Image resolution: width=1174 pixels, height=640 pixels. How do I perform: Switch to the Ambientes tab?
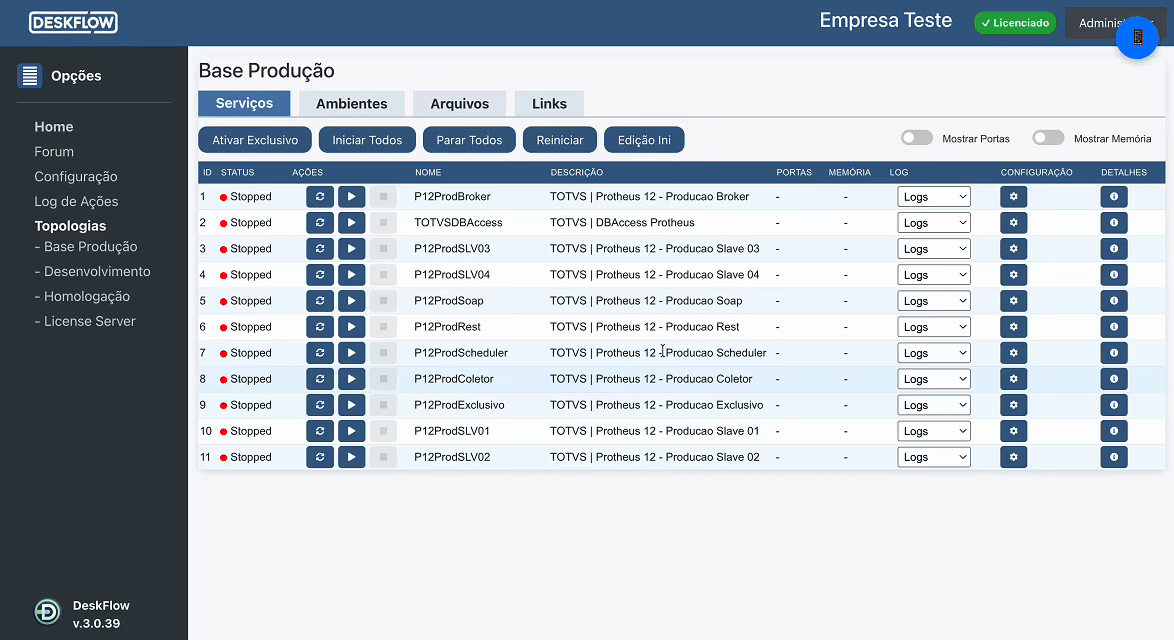tap(351, 104)
